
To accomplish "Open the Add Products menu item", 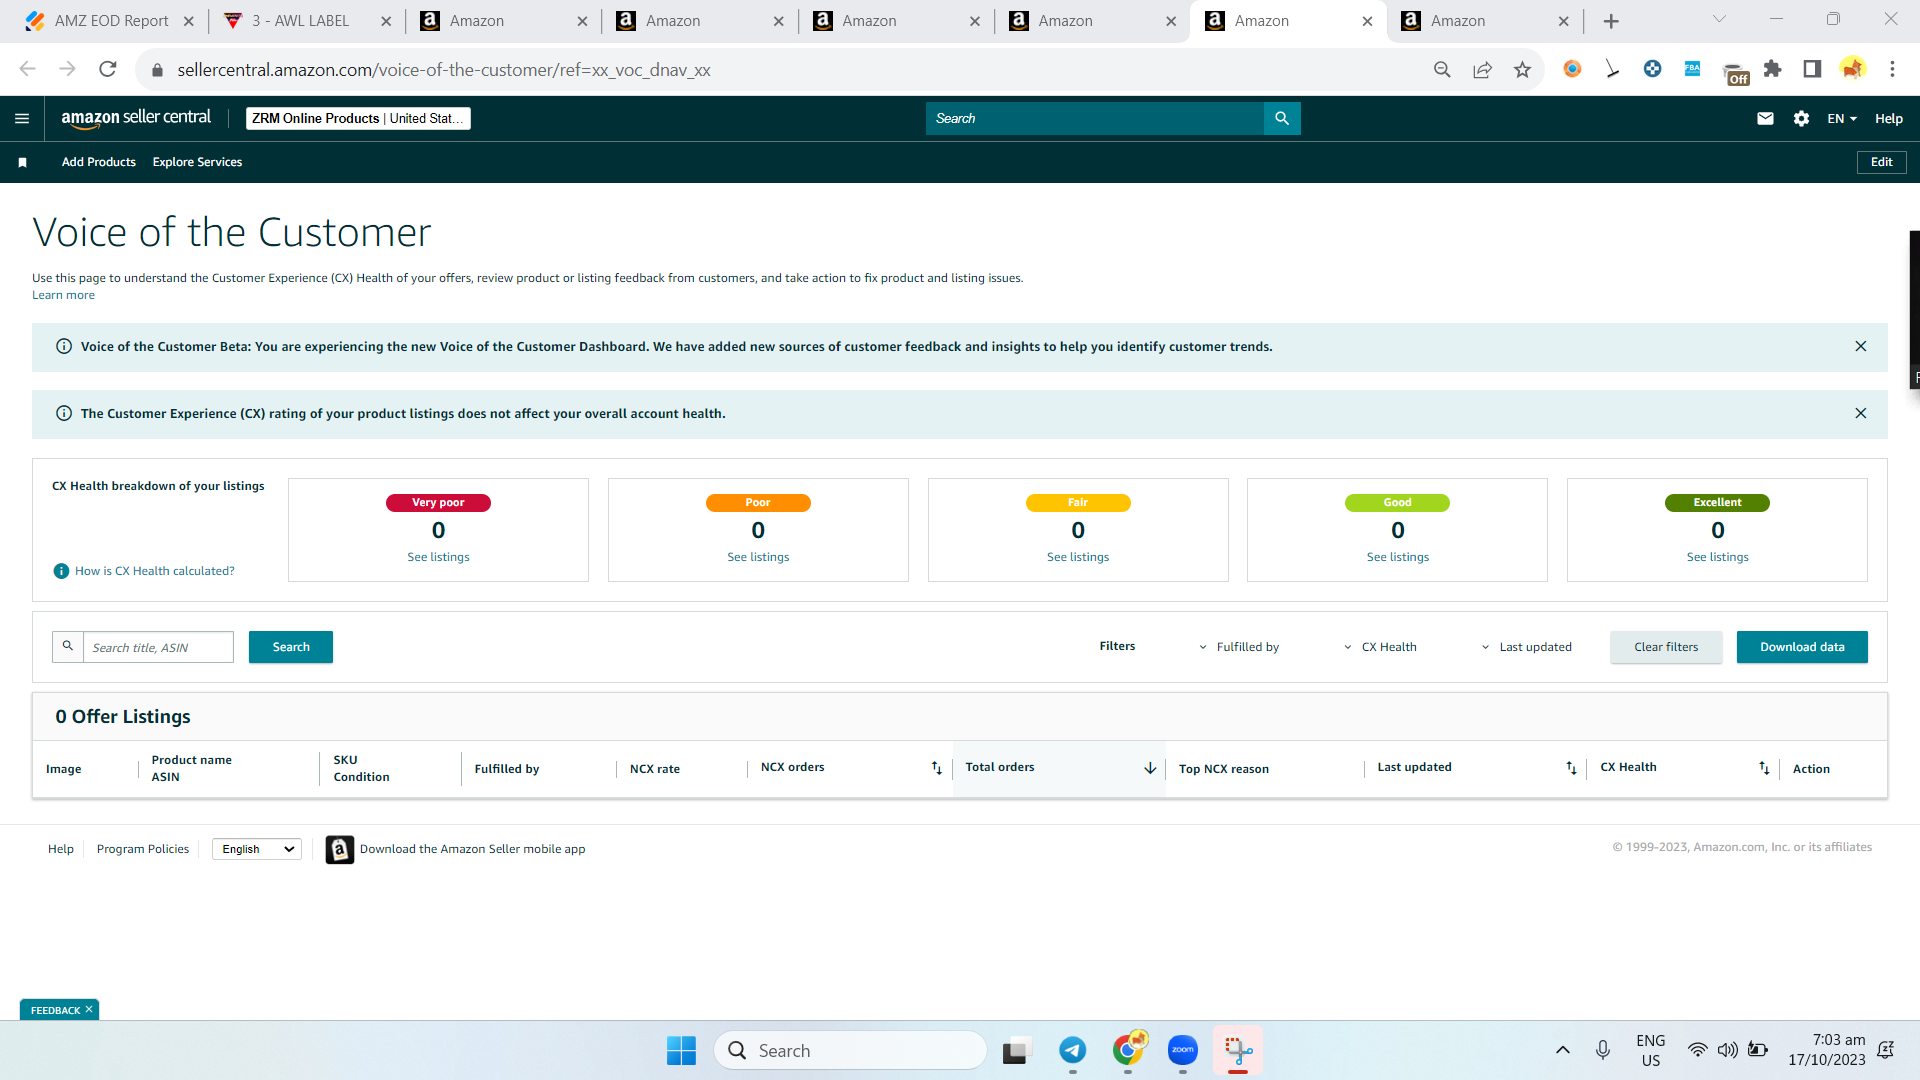I will pyautogui.click(x=99, y=162).
